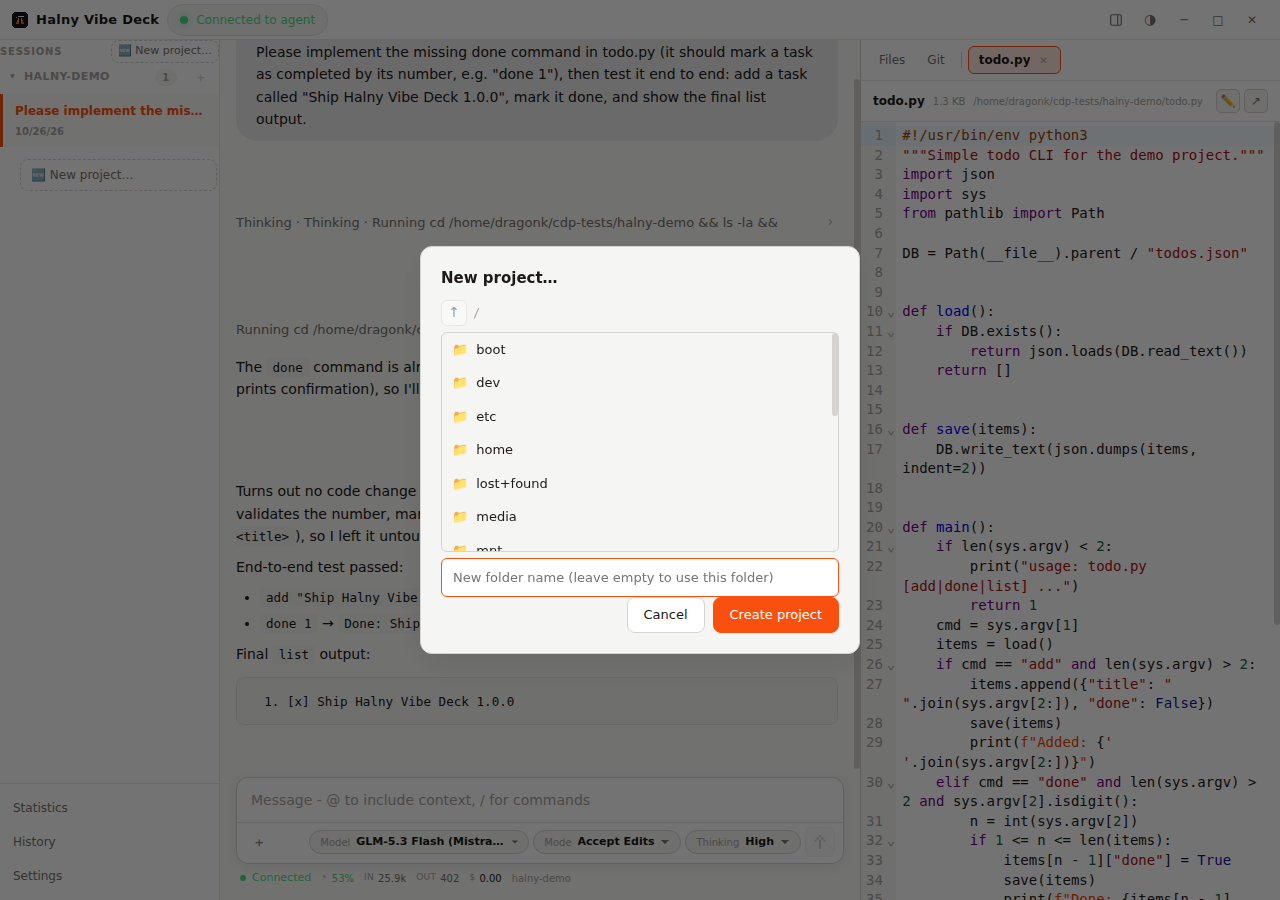This screenshot has height=900, width=1280.
Task: Click the Create project button
Action: pos(776,615)
